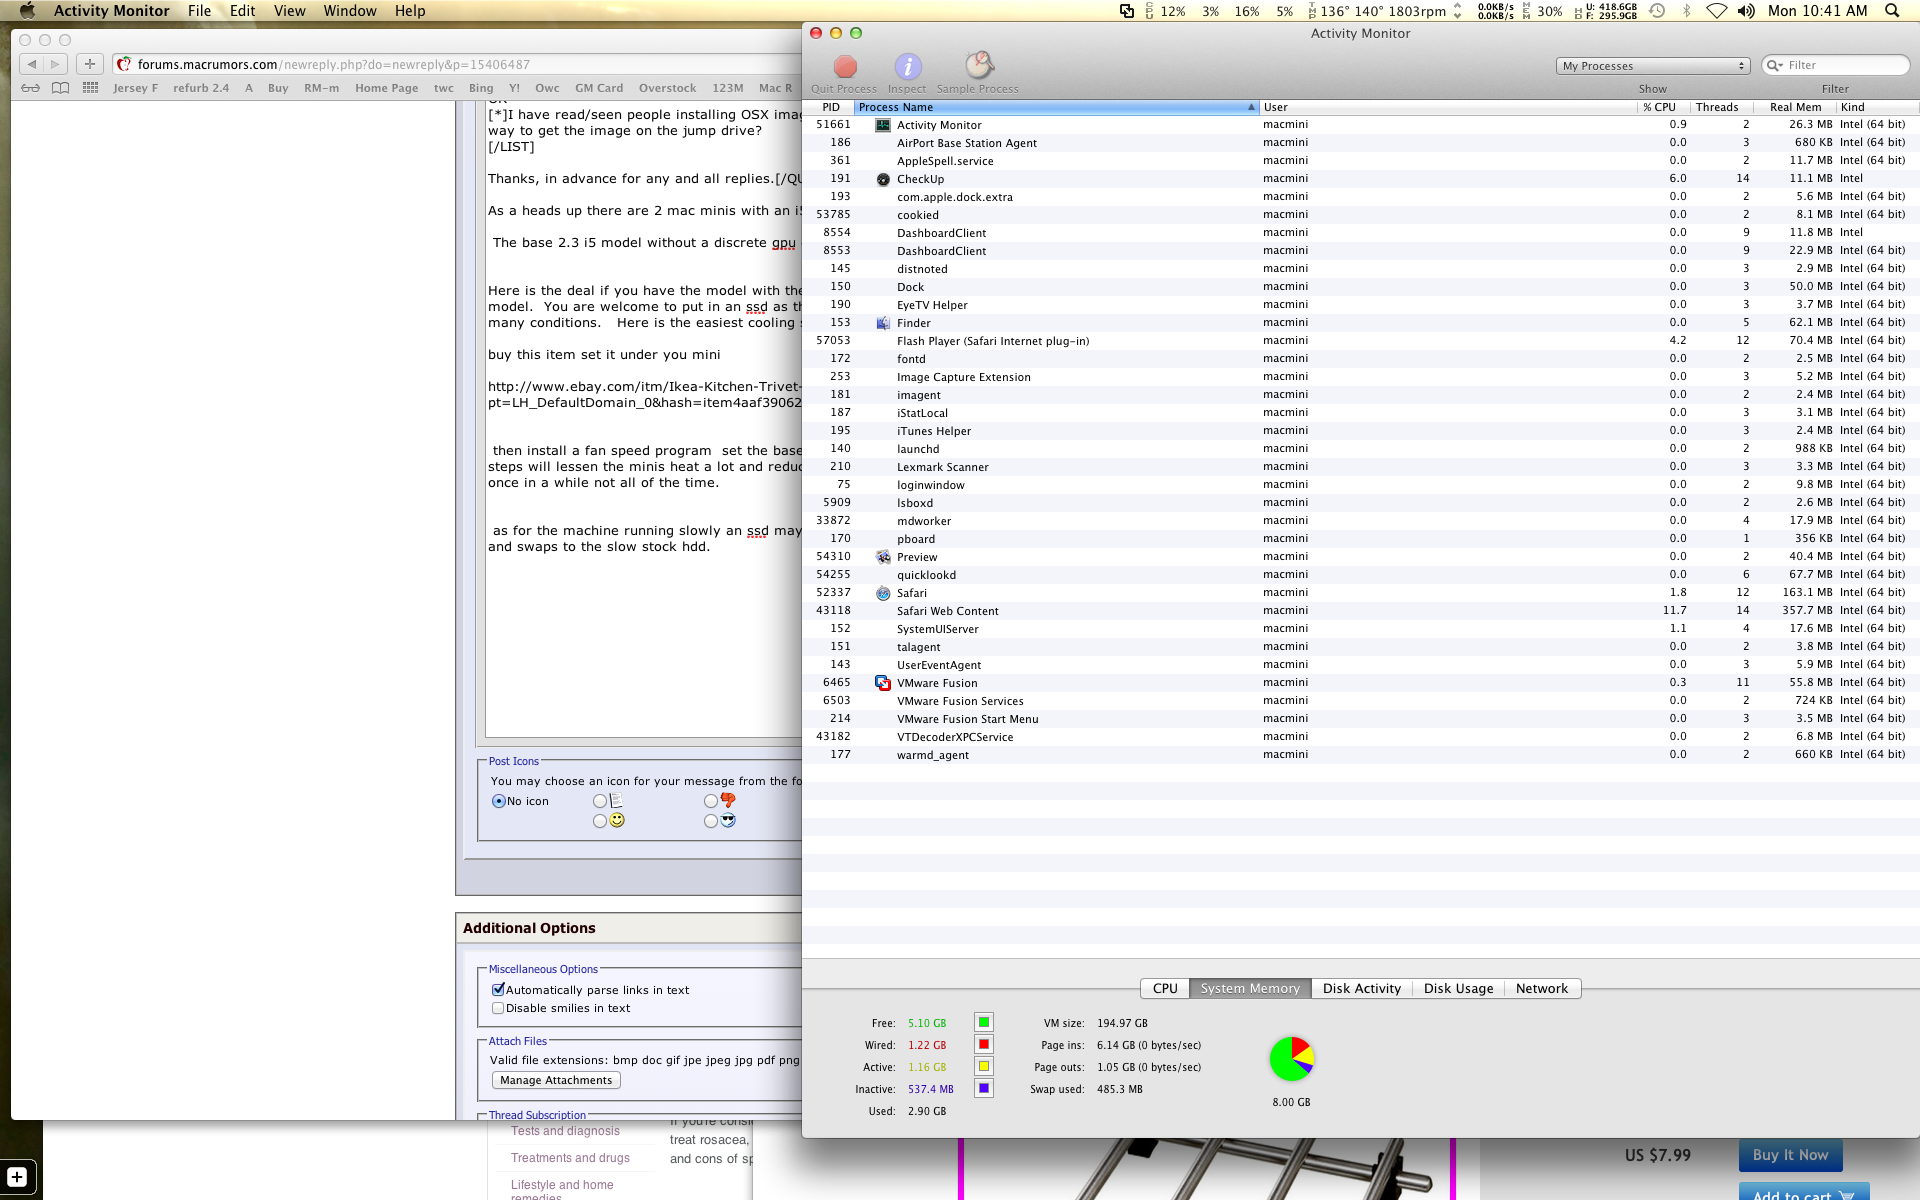Open Safari Top Sites grid icon
The image size is (1920, 1200).
coord(90,88)
